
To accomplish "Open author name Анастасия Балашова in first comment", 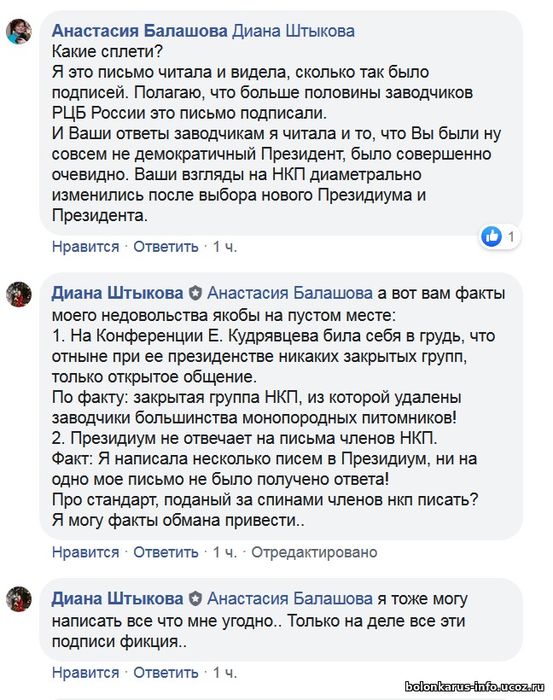I will coord(140,31).
